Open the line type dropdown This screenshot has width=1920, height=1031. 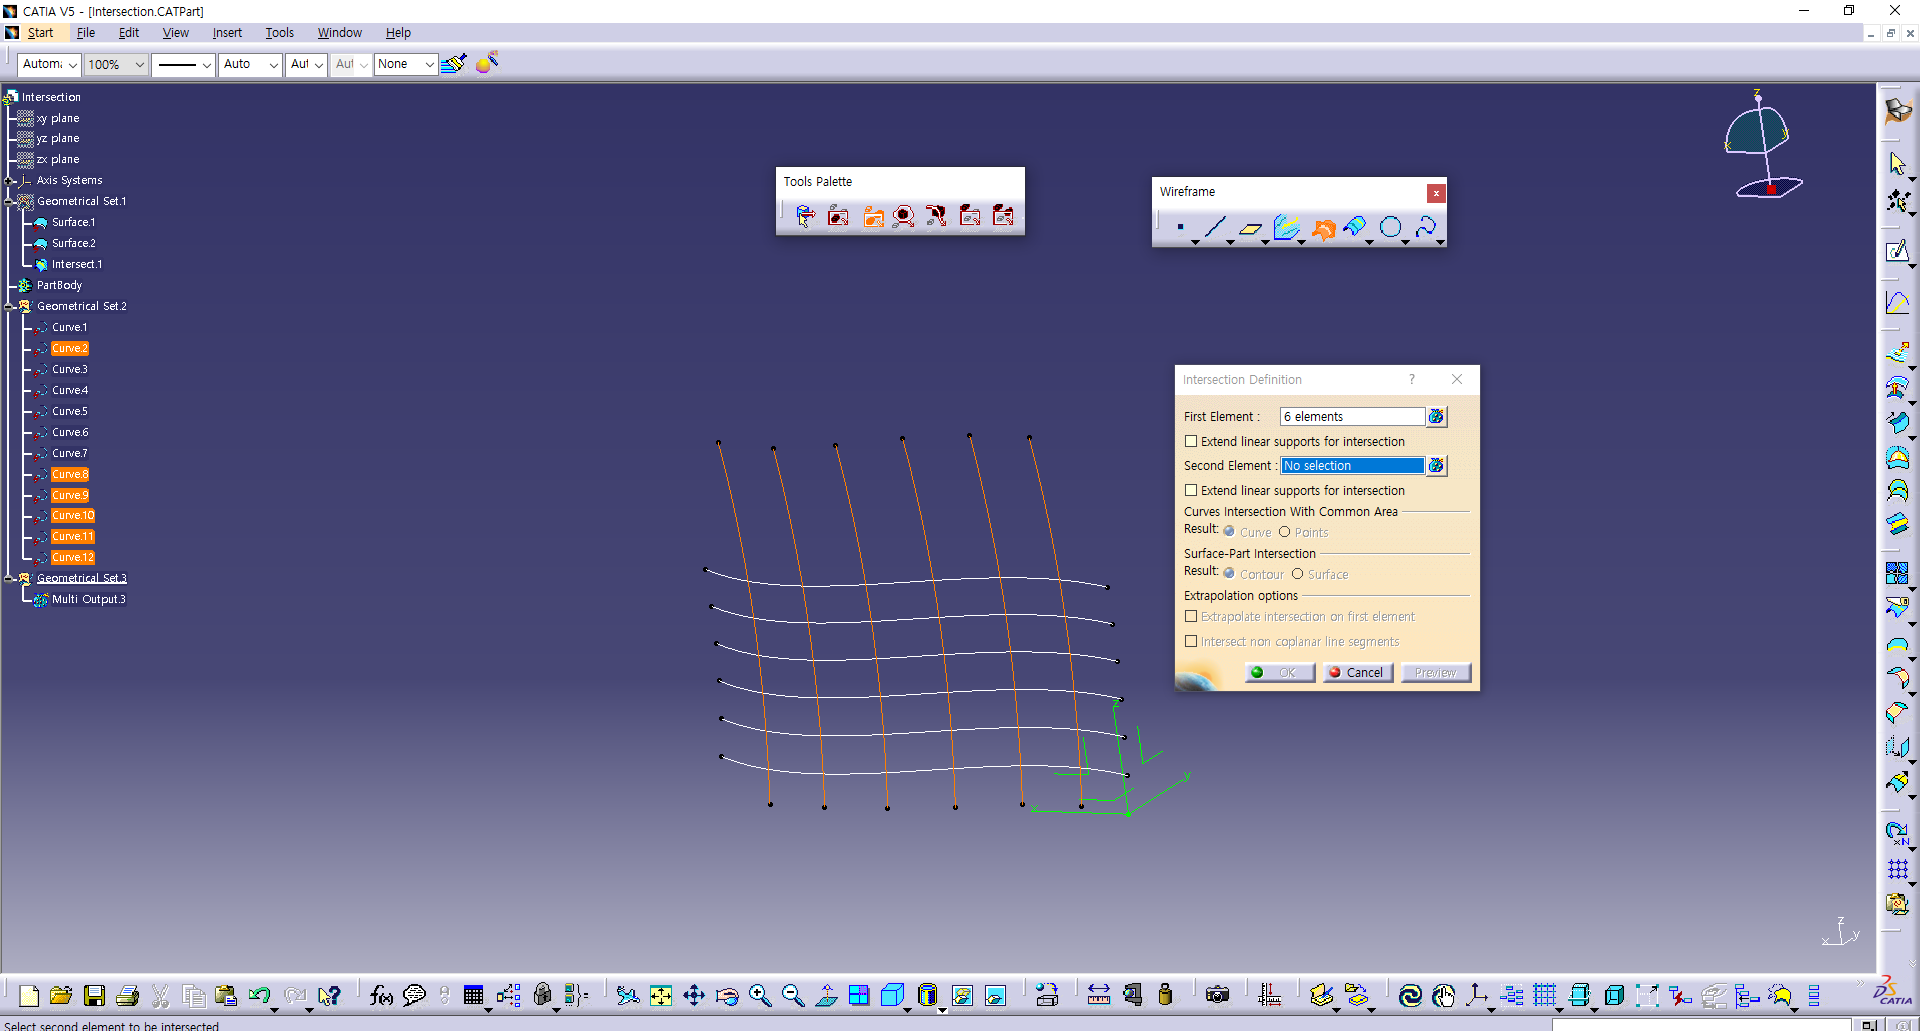[x=183, y=64]
